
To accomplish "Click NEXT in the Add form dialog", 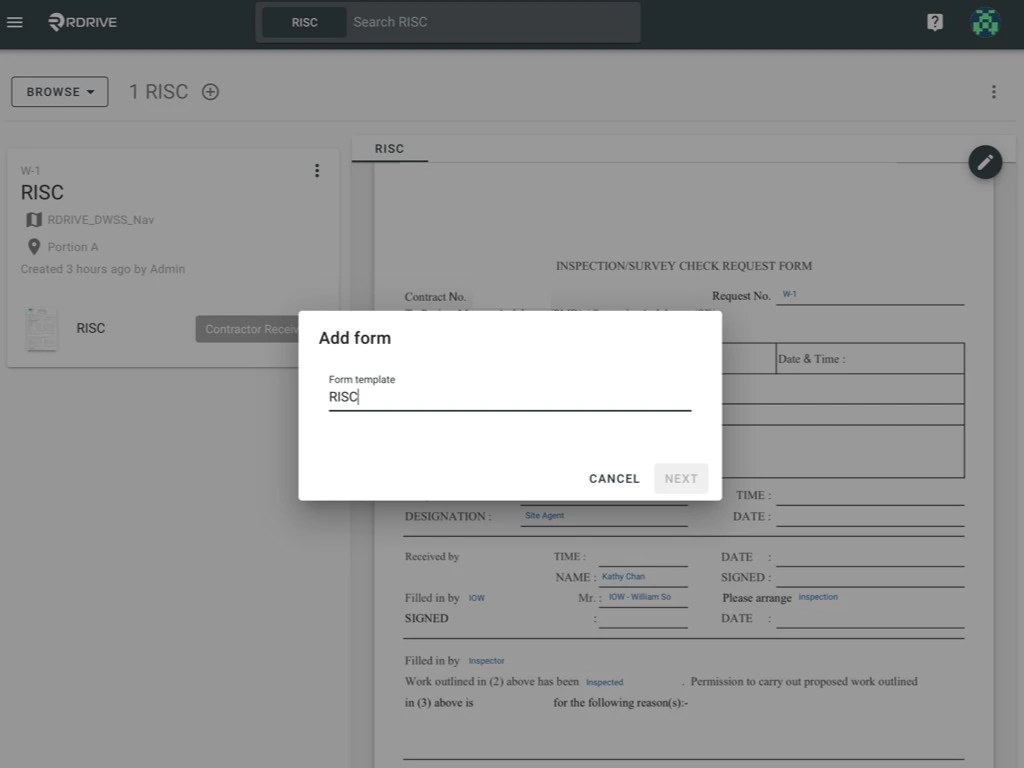I will click(x=681, y=478).
